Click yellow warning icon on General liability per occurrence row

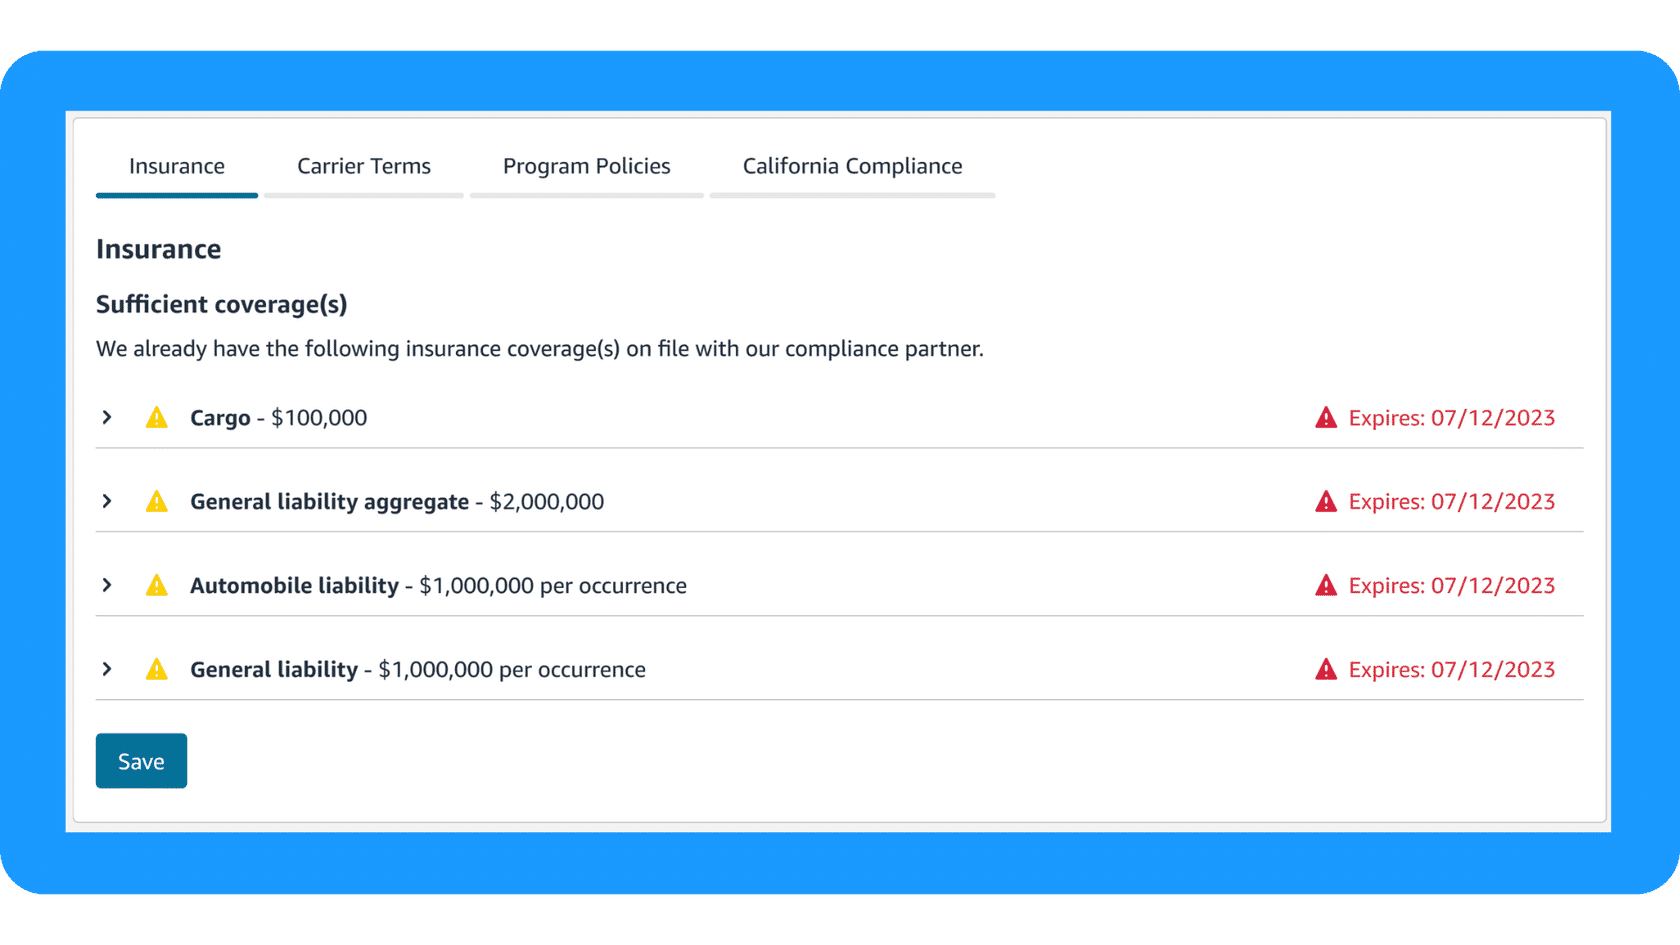tap(157, 670)
